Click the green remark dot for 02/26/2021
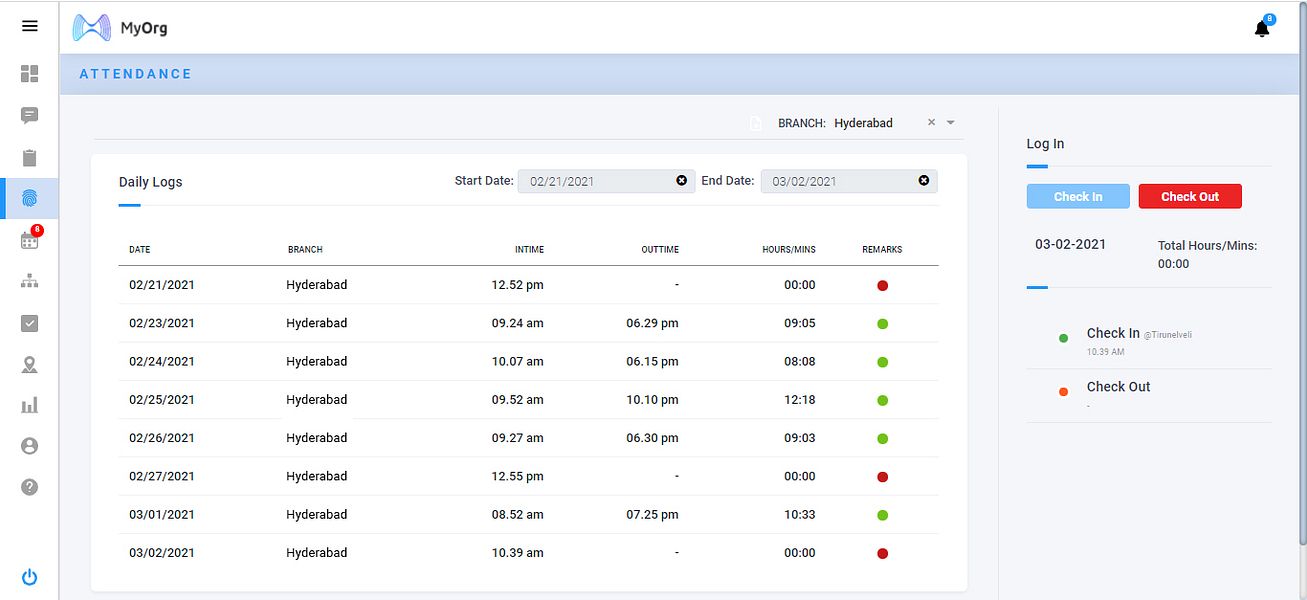The image size is (1307, 600). (x=883, y=438)
